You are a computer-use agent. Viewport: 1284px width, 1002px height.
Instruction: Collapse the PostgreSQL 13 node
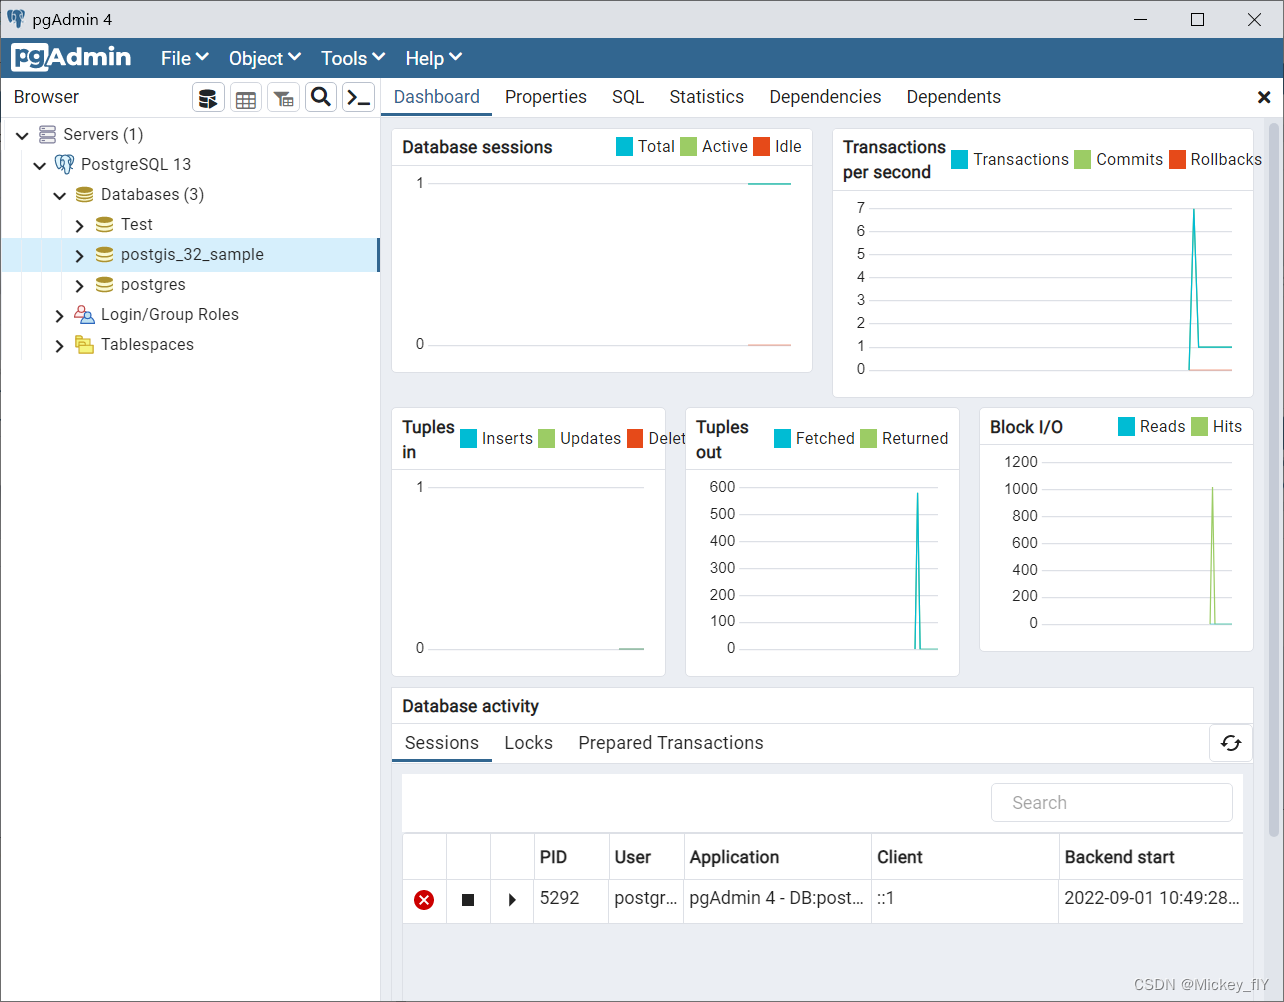(x=40, y=165)
